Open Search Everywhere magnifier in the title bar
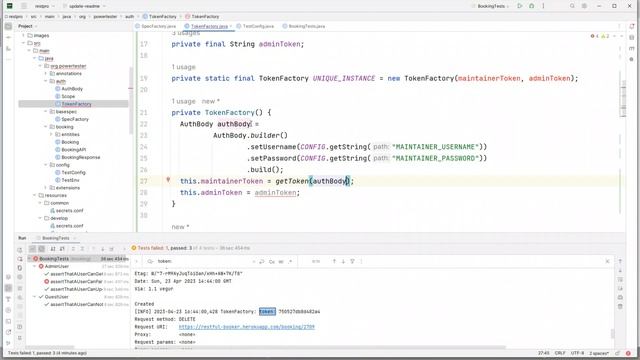Image resolution: width=640 pixels, height=360 pixels. pos(572,6)
